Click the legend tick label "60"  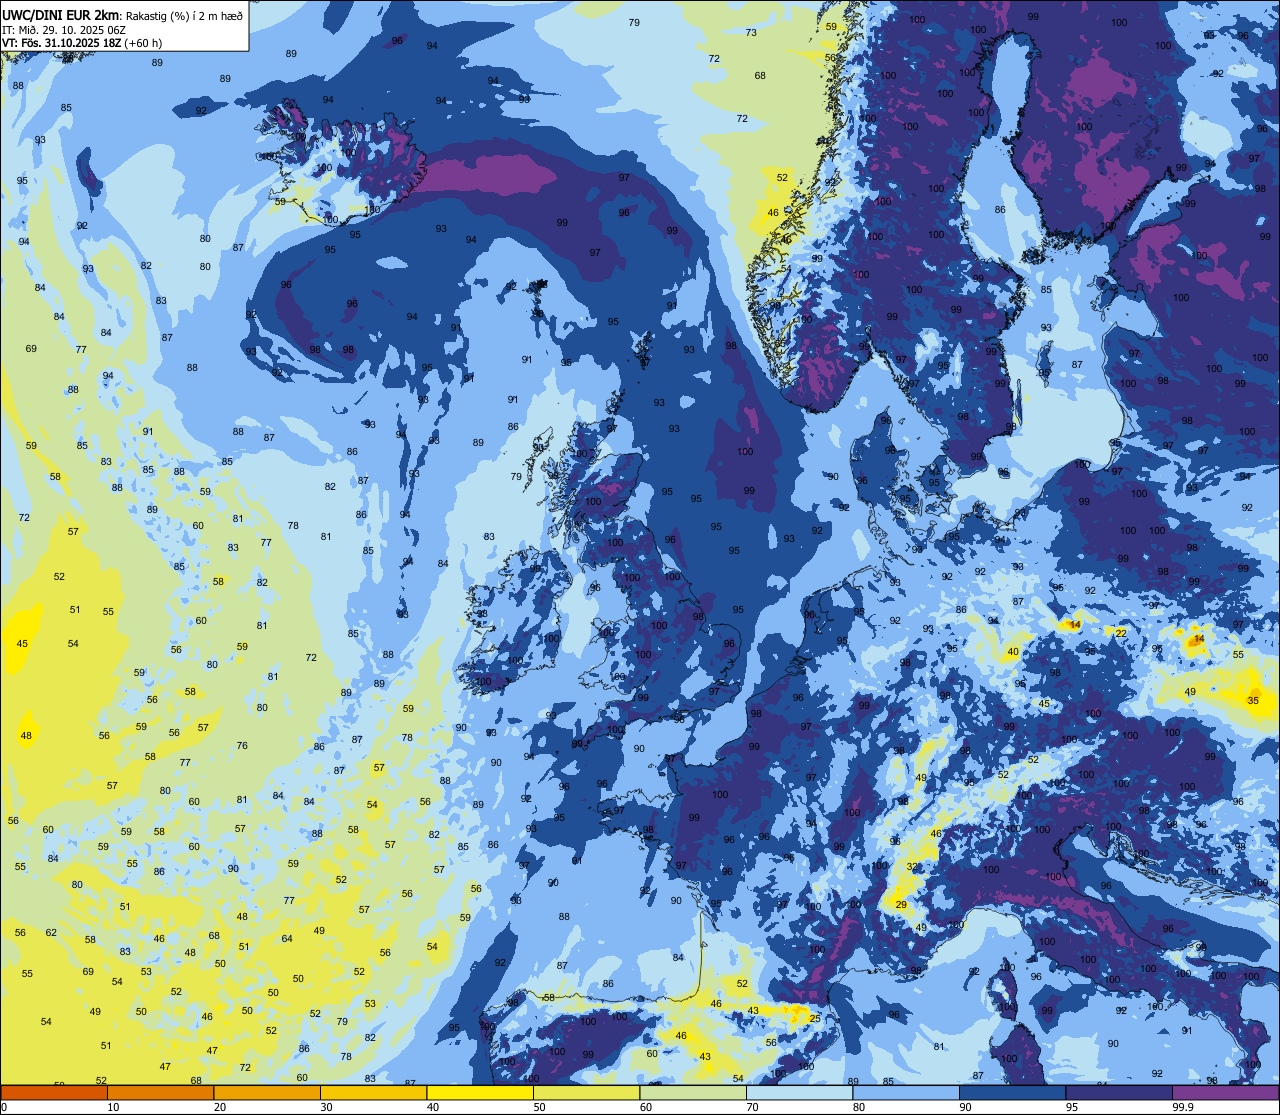coord(646,1107)
